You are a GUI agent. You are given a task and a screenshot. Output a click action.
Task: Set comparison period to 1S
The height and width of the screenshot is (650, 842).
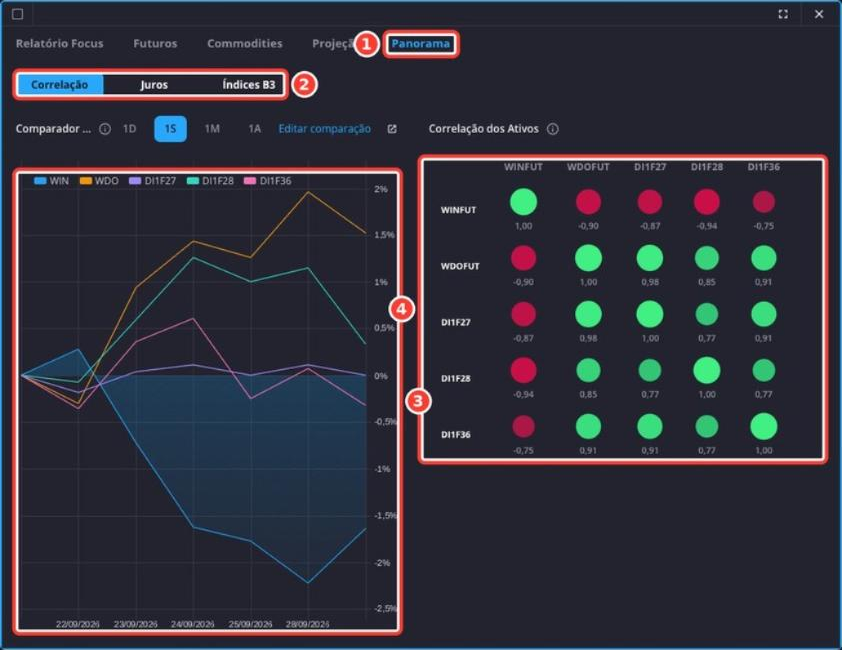pos(170,129)
